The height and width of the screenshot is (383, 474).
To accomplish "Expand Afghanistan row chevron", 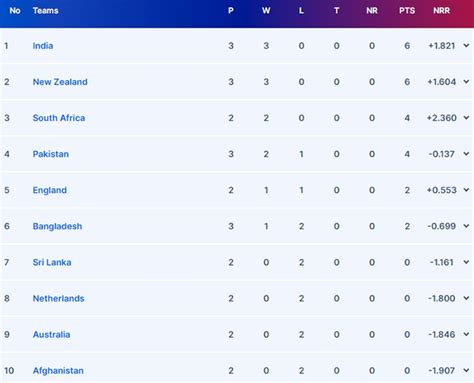I will coord(466,370).
